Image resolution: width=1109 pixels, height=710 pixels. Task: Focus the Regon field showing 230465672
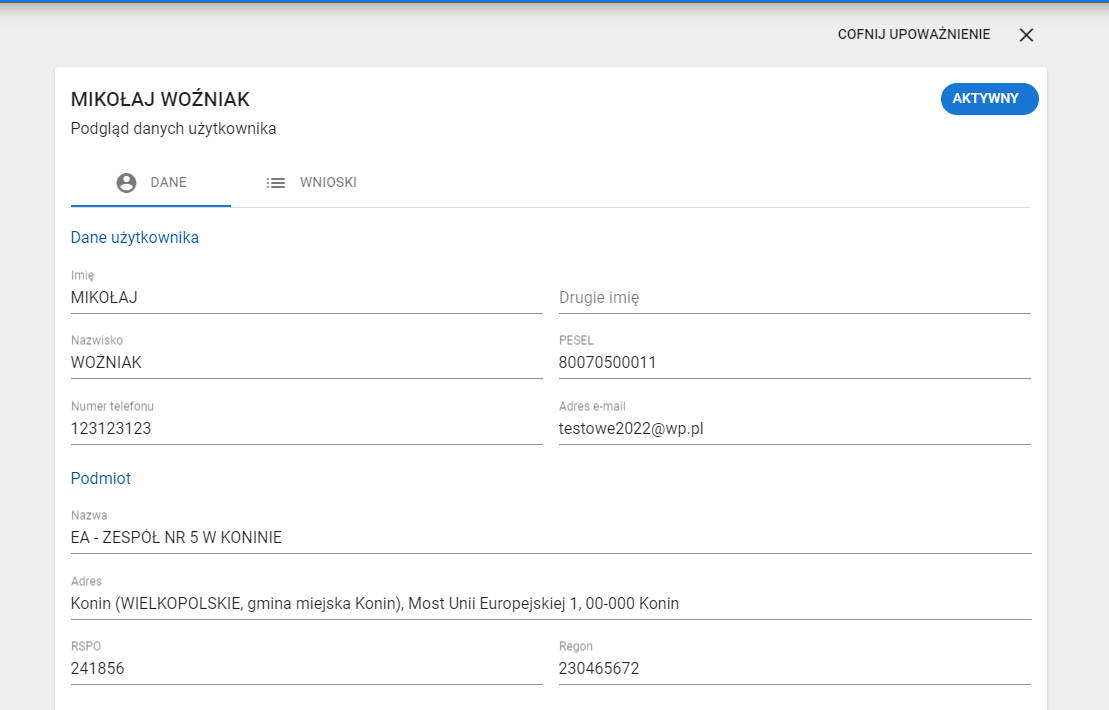(x=794, y=668)
